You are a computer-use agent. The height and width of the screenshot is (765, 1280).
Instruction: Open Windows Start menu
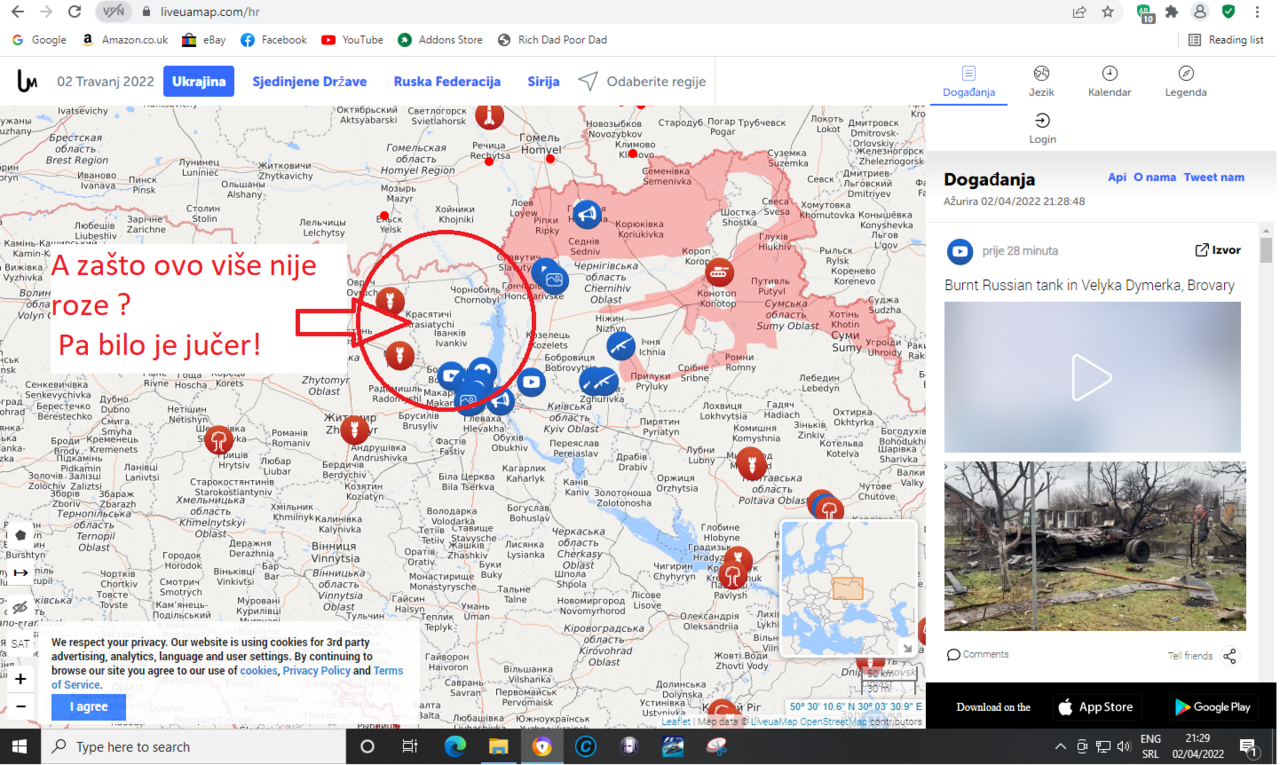[x=19, y=746]
